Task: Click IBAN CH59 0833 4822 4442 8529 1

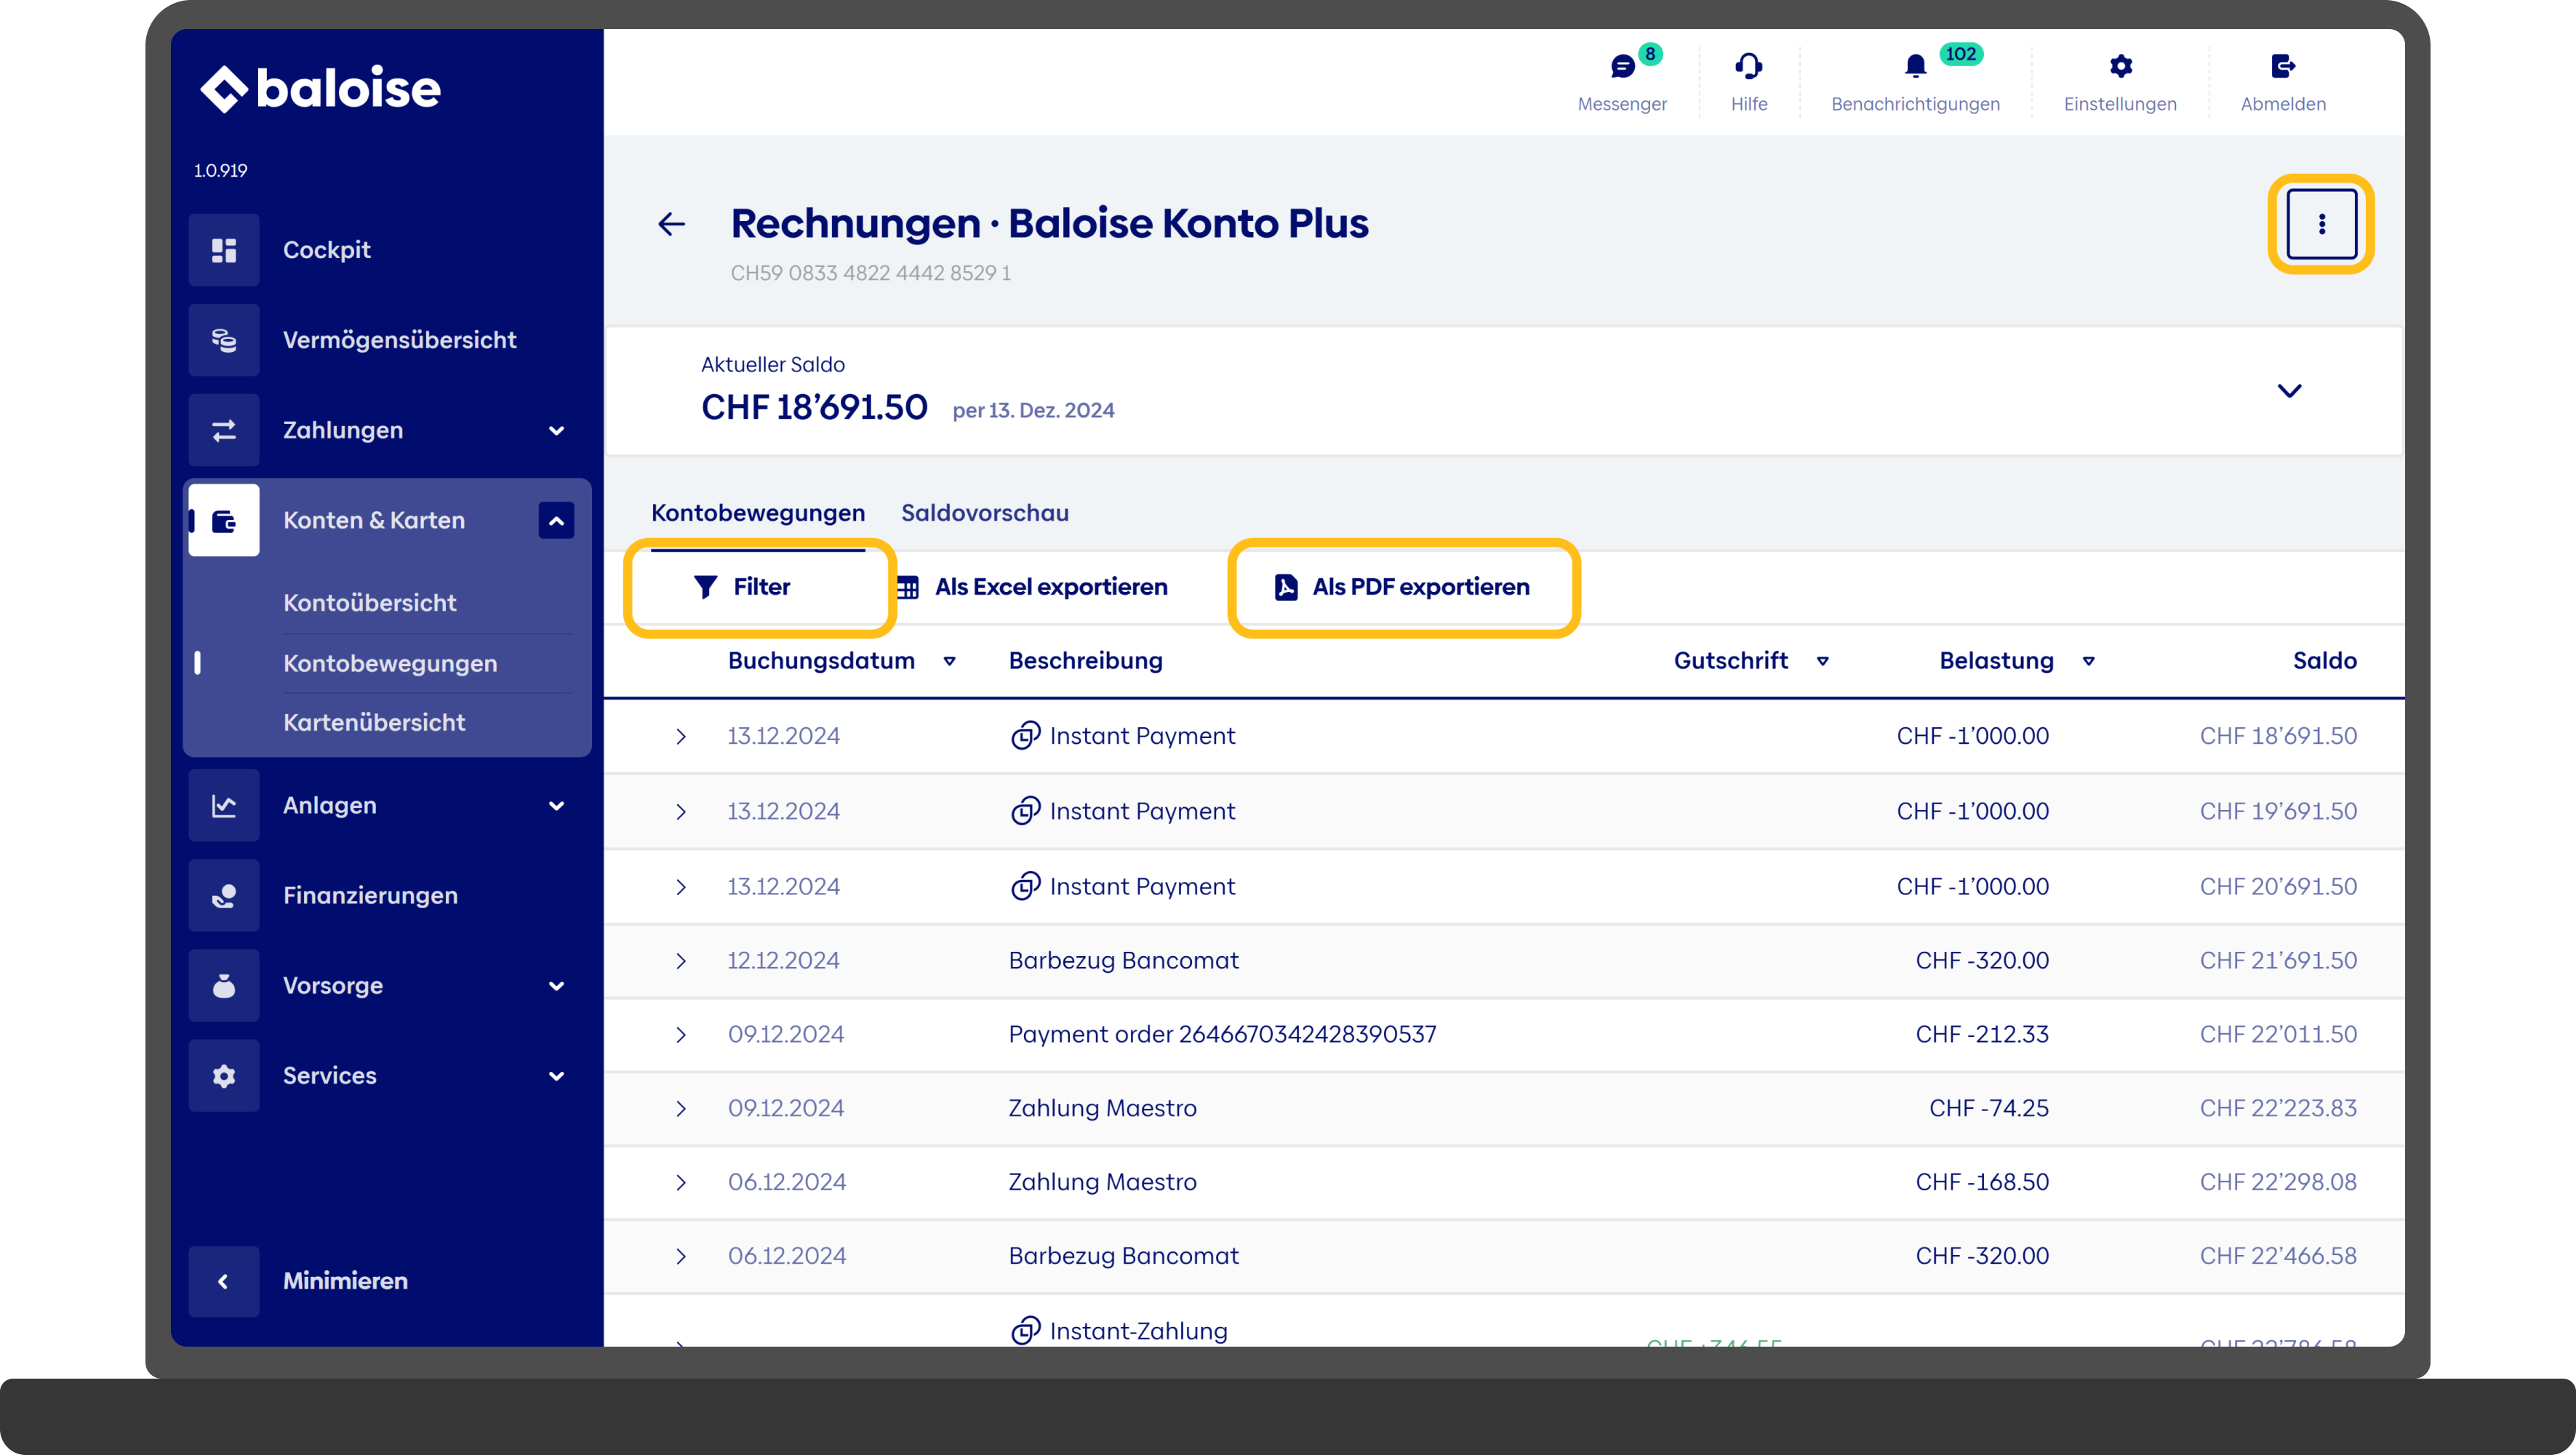Action: 871,273
